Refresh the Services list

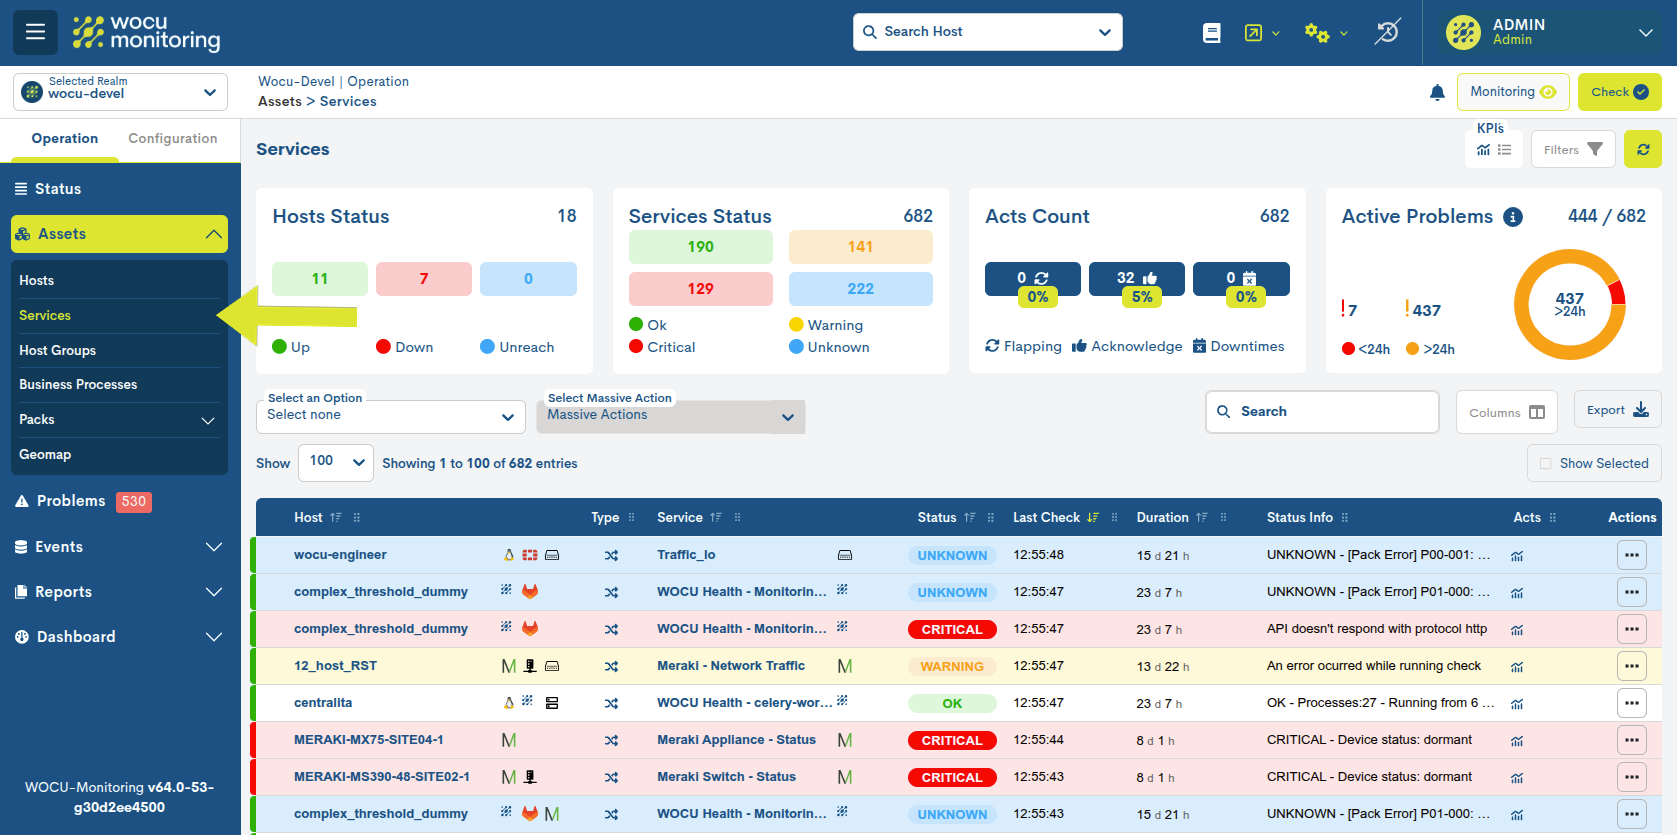[x=1643, y=149]
